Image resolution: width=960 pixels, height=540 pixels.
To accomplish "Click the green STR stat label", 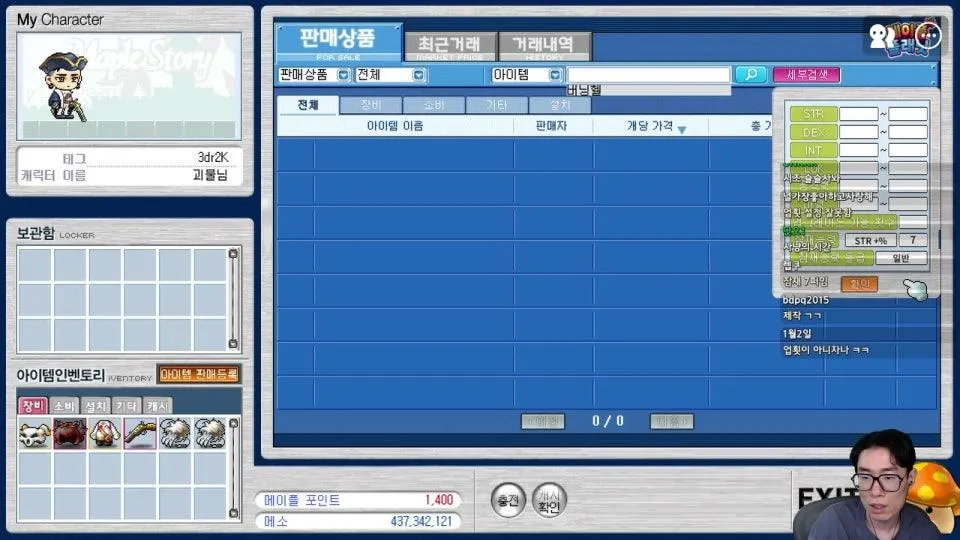I will tap(813, 114).
